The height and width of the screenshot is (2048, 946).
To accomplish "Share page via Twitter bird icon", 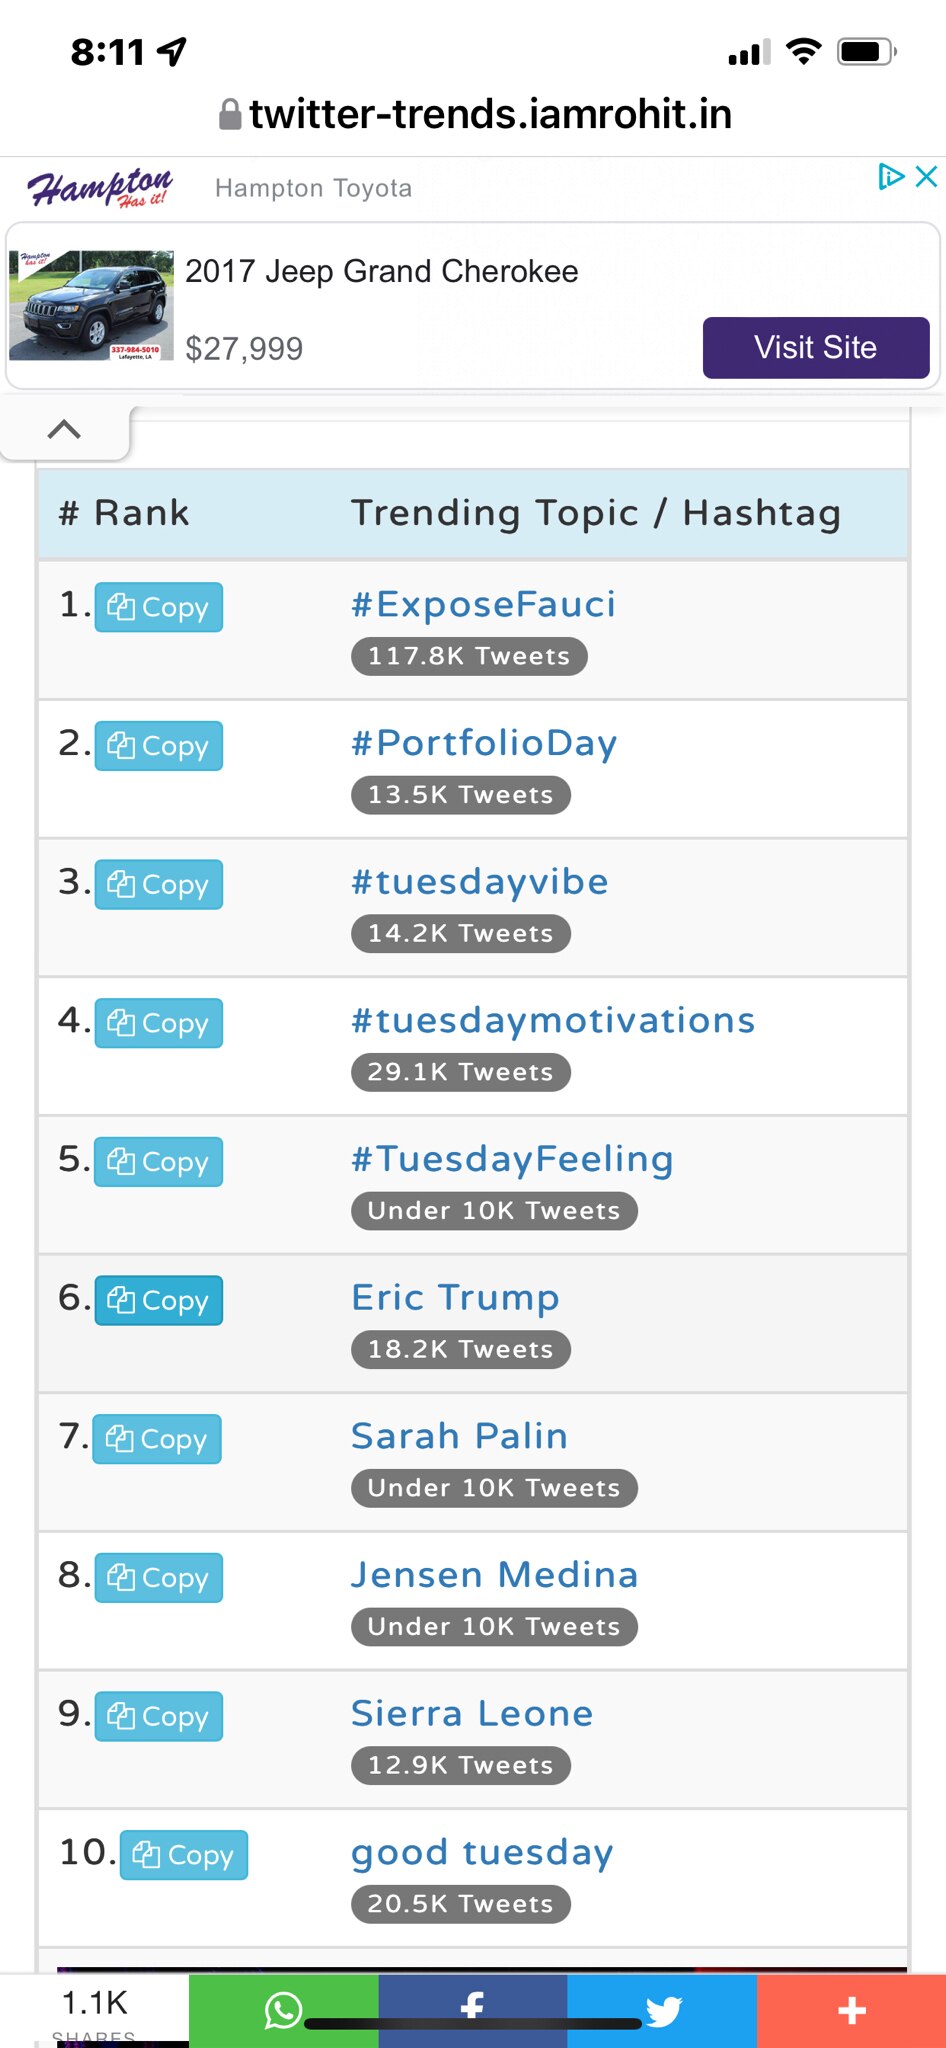I will tap(662, 2010).
